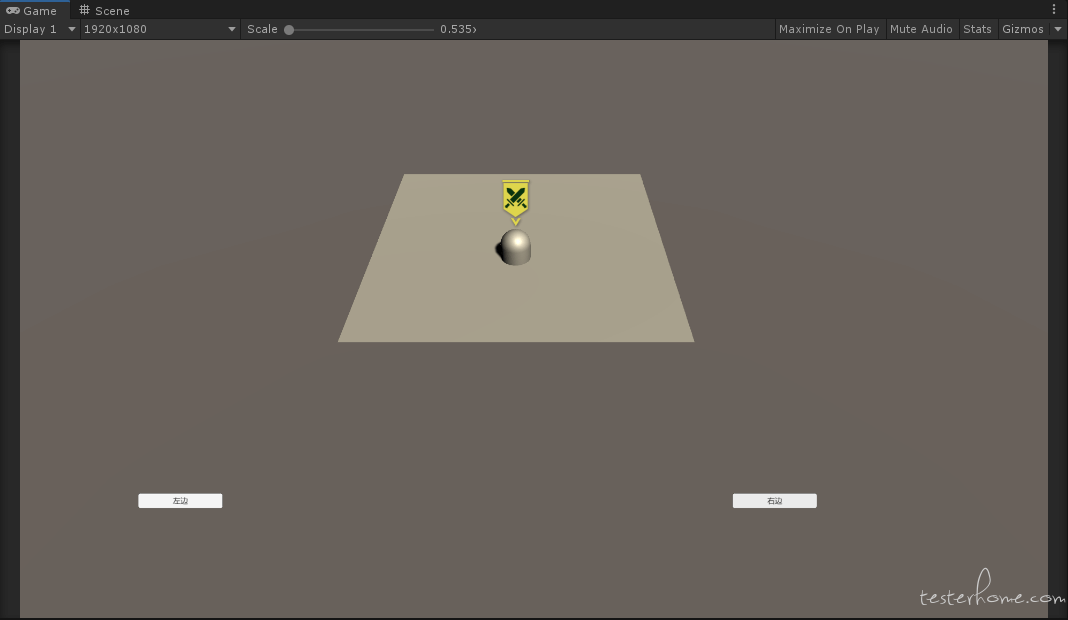Switch to the Scene tab
This screenshot has width=1068, height=620.
(104, 10)
